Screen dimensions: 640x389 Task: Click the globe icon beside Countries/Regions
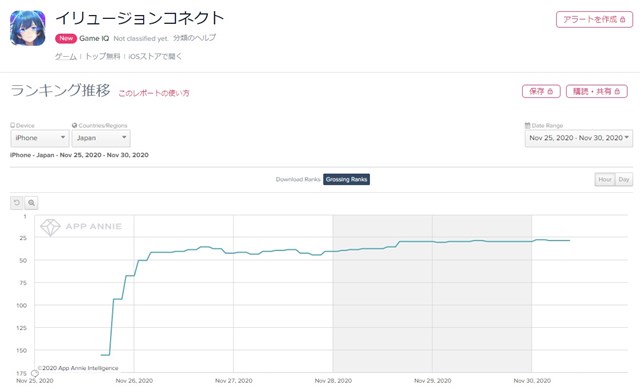(74, 125)
